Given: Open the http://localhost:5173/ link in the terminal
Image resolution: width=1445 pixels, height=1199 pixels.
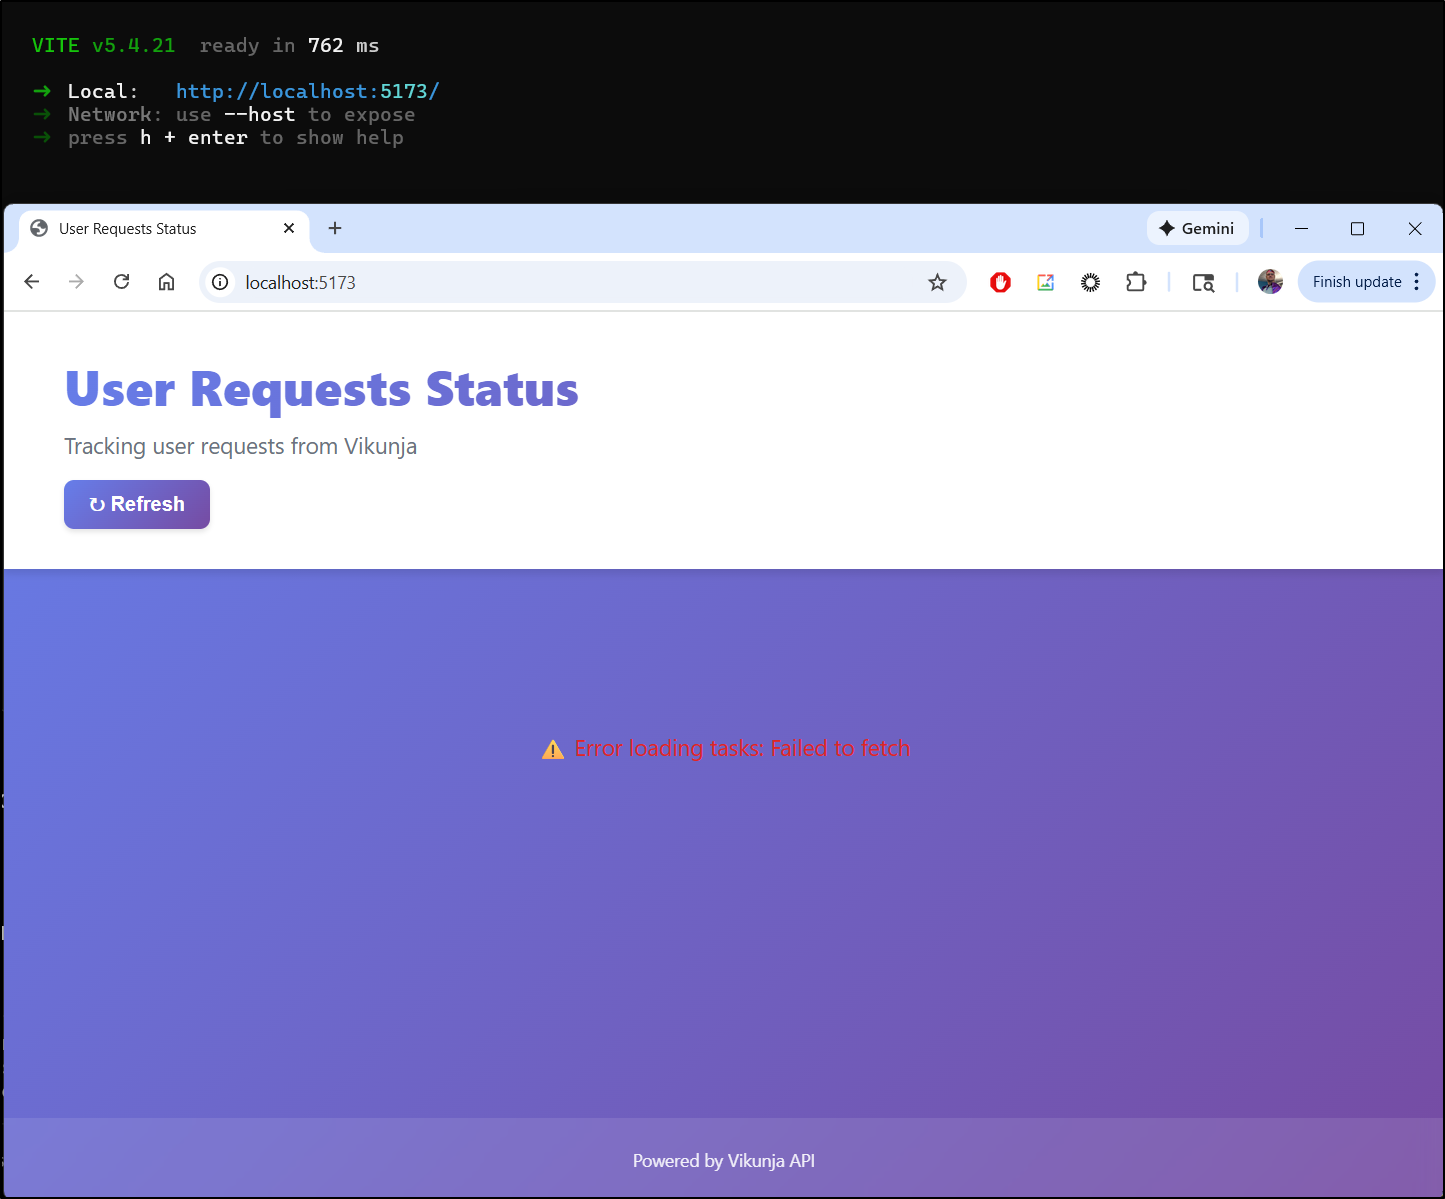Looking at the screenshot, I should (x=307, y=90).
